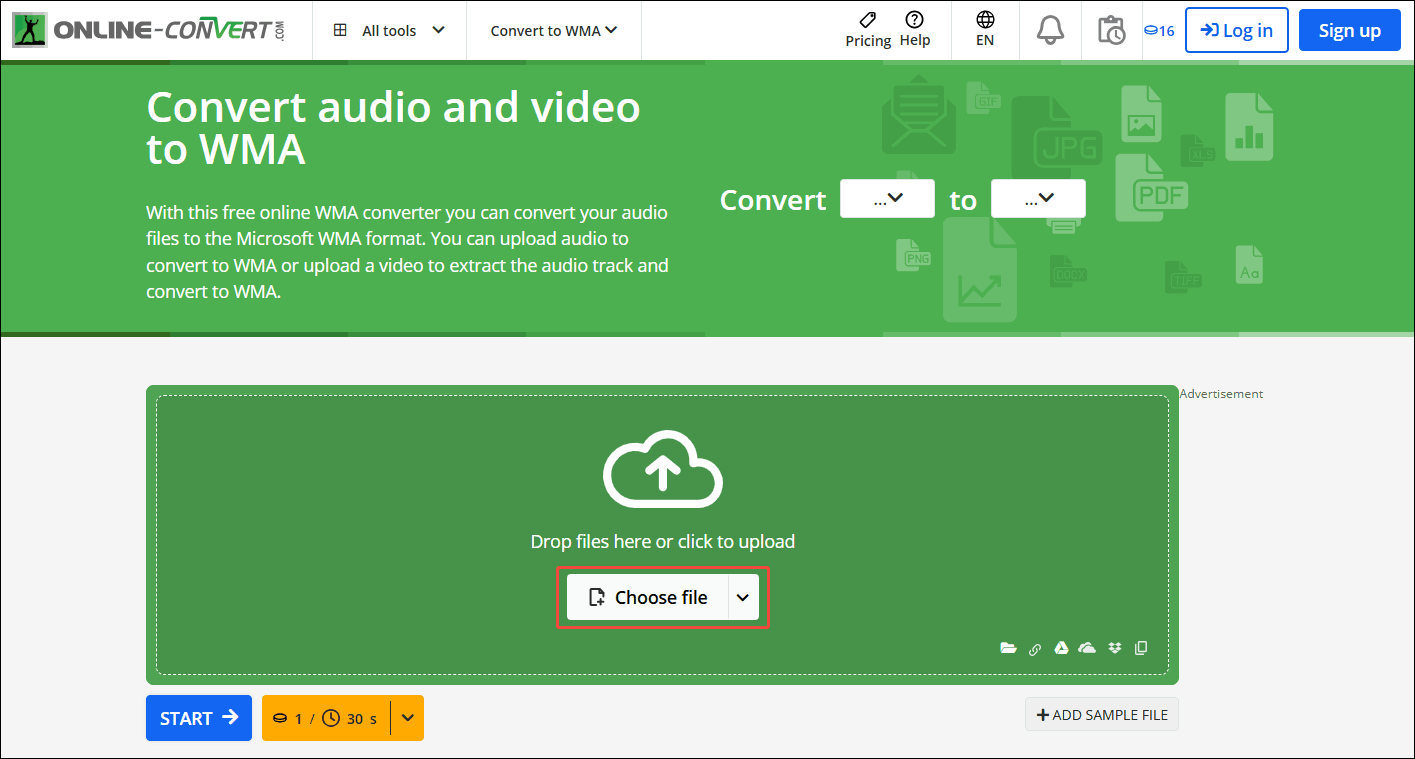Open the Convert to WMA menu
Viewport: 1415px width, 759px height.
point(553,30)
